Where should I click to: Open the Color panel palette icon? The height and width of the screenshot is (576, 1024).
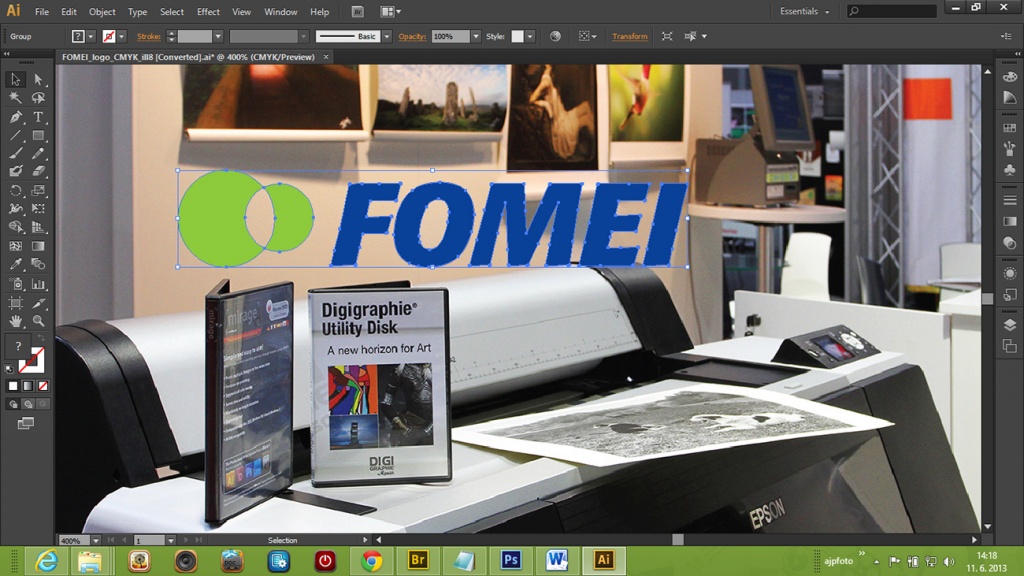click(1010, 77)
